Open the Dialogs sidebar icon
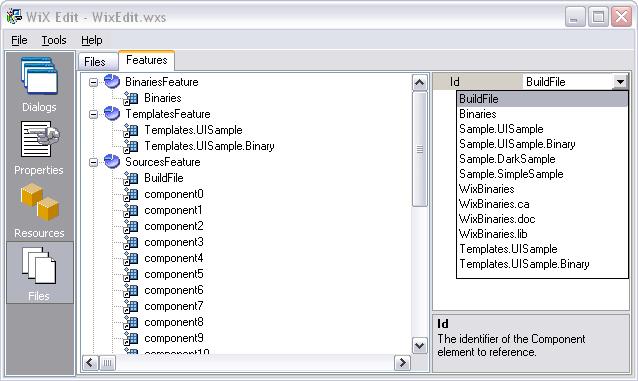 39,85
